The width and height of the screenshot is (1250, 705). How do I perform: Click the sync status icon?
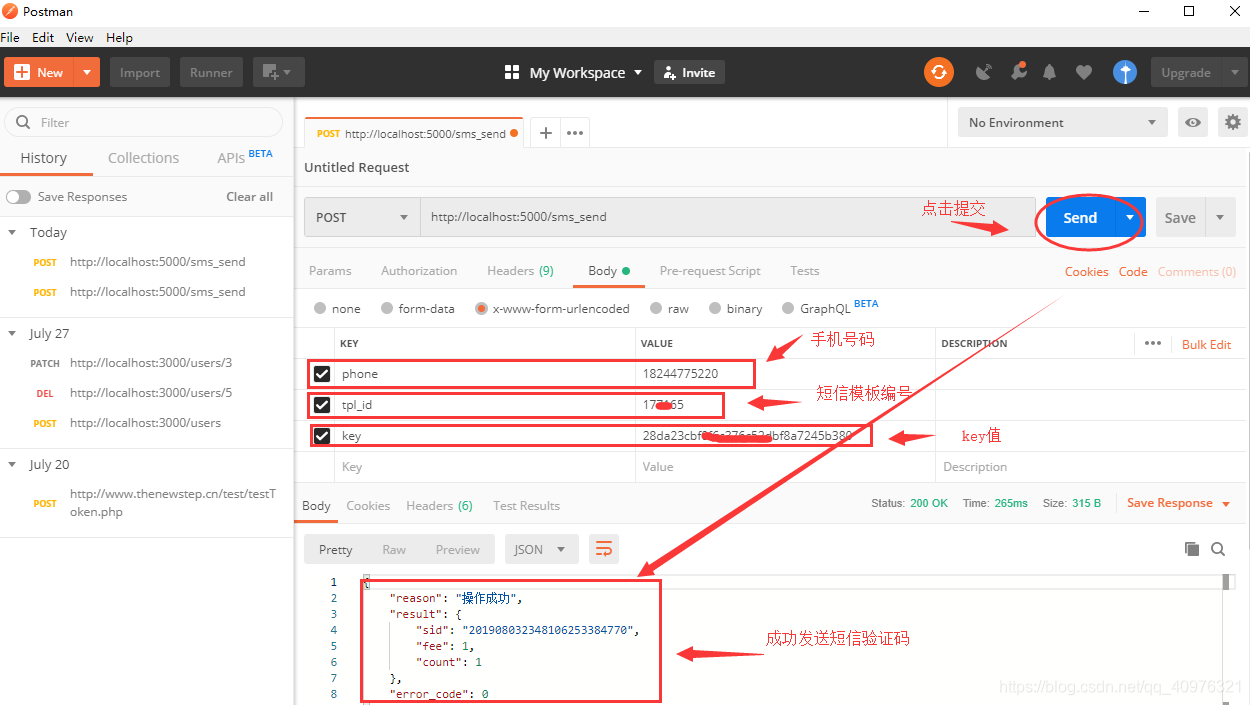(938, 72)
